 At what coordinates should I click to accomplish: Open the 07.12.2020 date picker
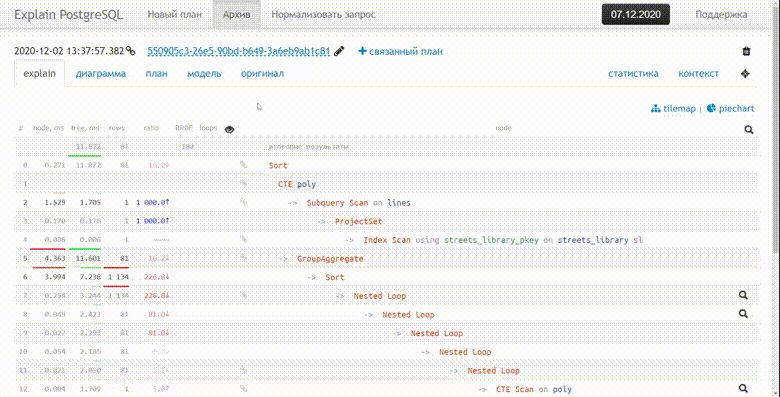pyautogui.click(x=635, y=14)
